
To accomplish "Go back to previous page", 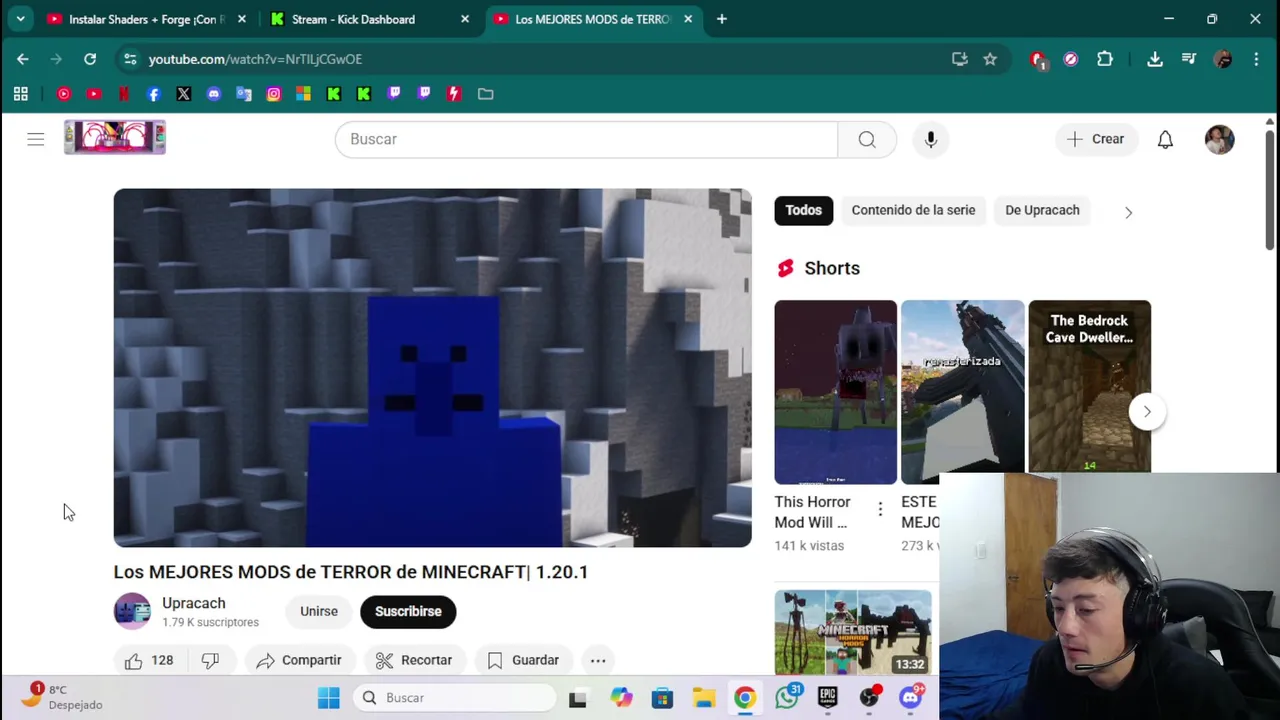I will pos(23,59).
